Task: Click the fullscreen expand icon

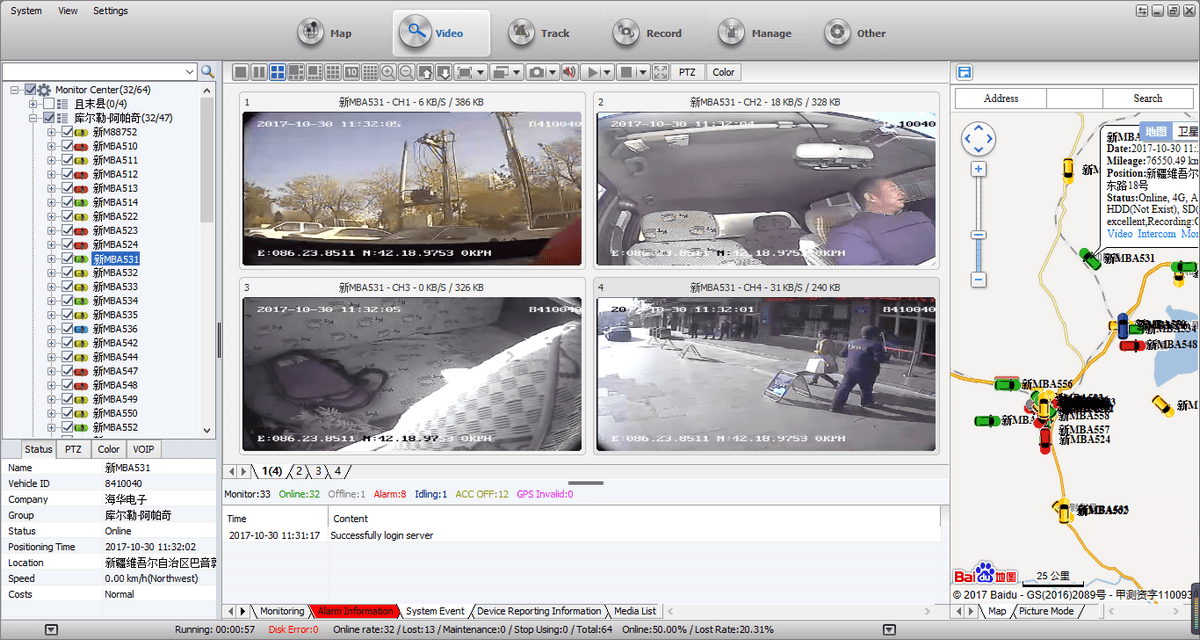Action: click(660, 72)
